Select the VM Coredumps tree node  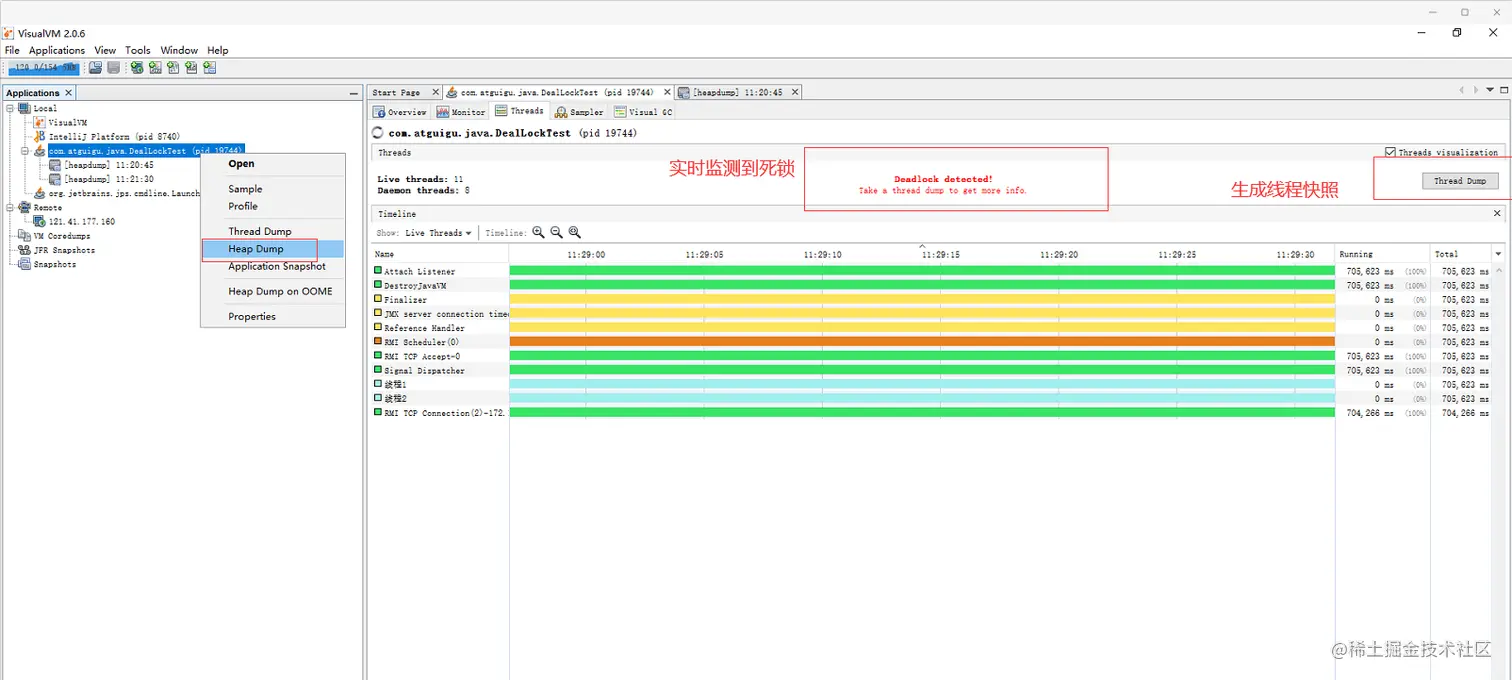[54, 236]
